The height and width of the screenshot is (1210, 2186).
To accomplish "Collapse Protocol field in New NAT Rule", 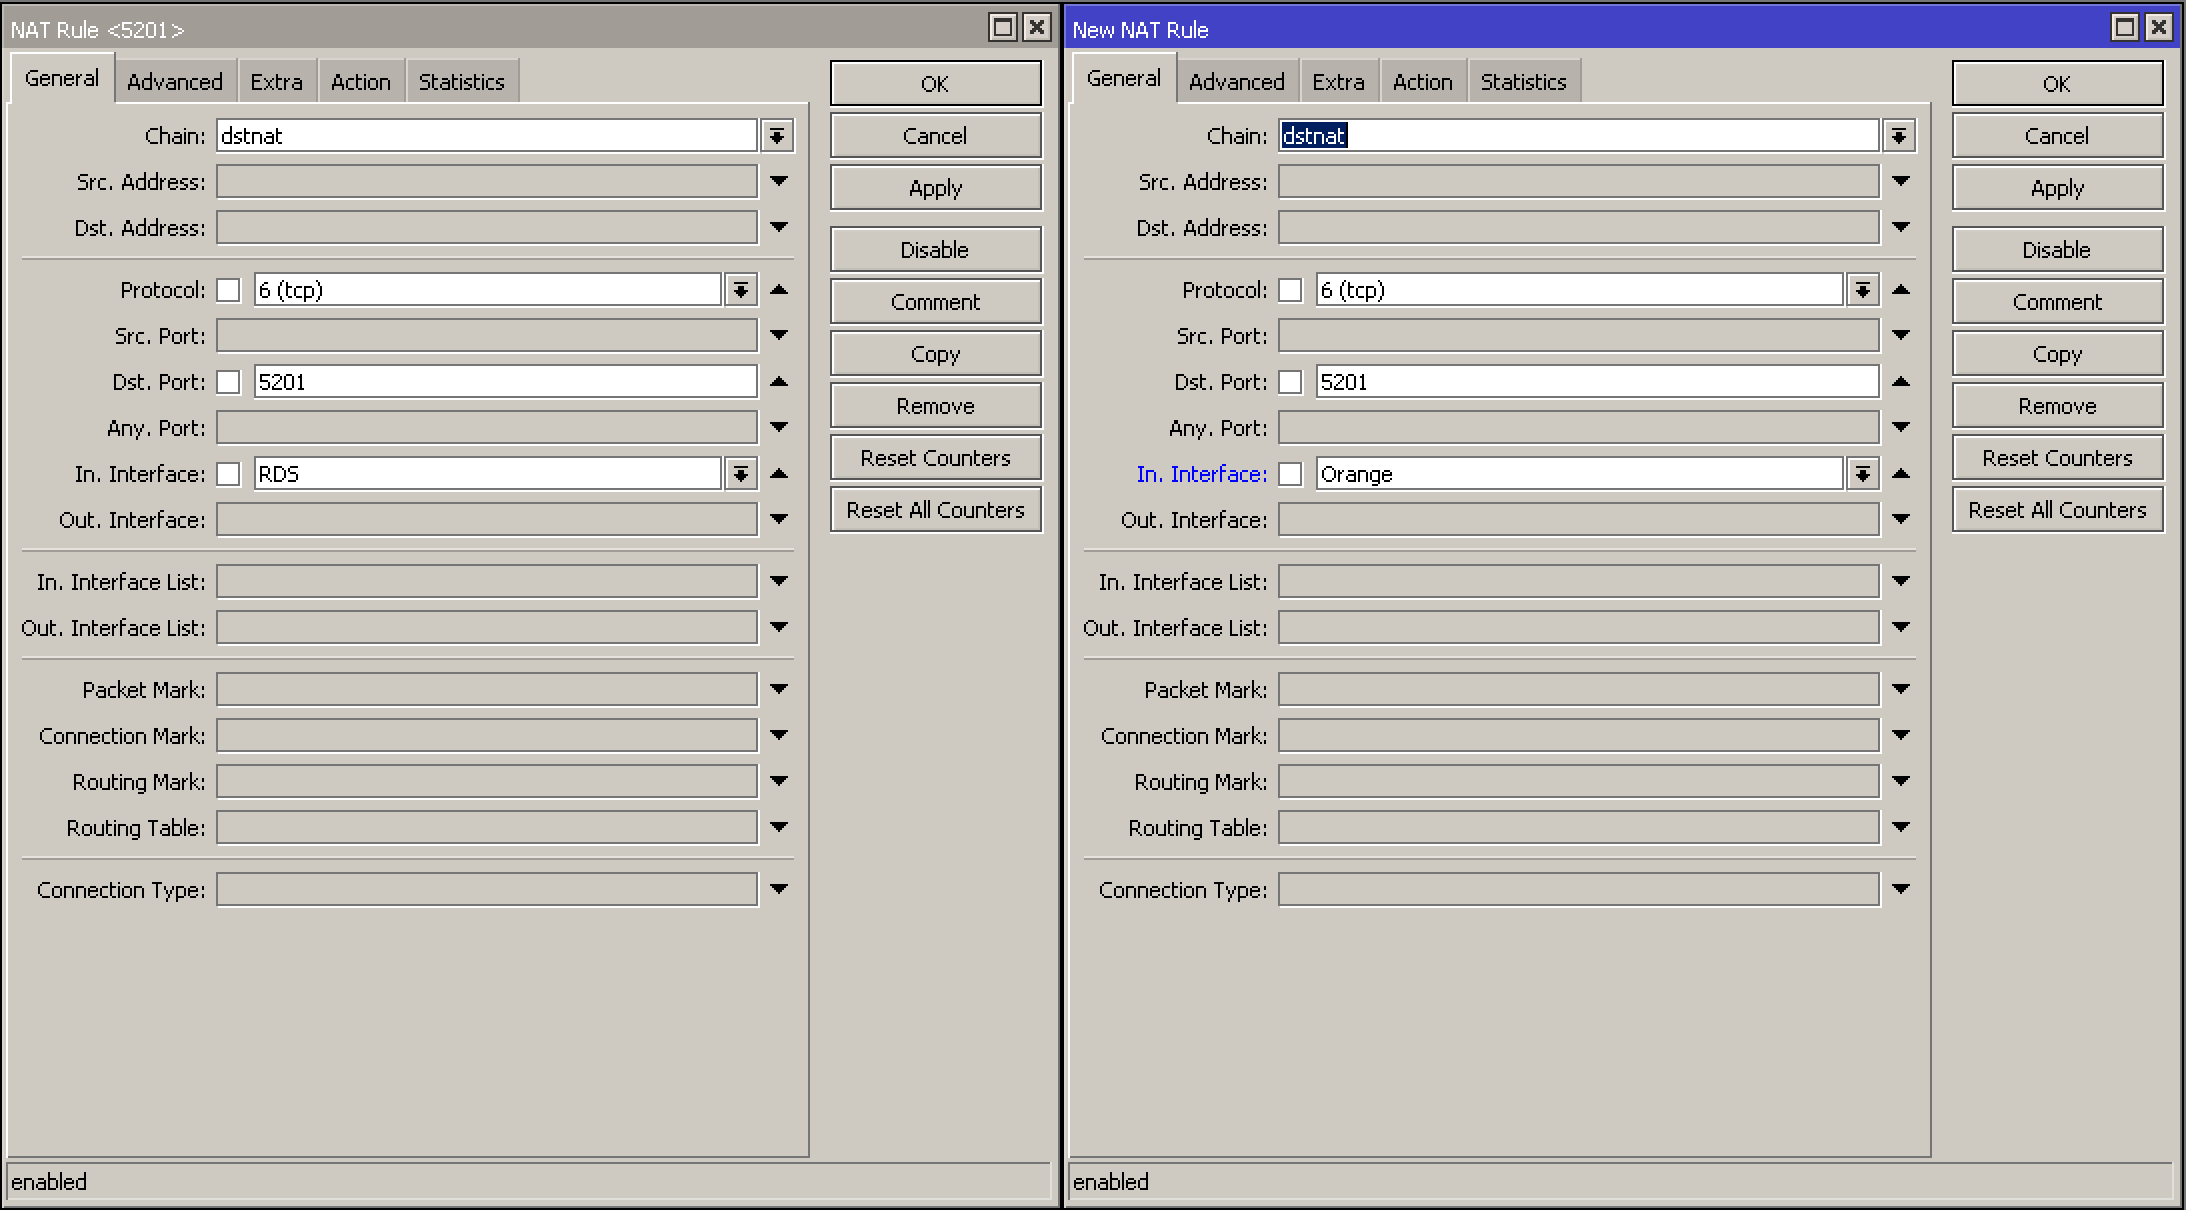I will [x=1901, y=289].
